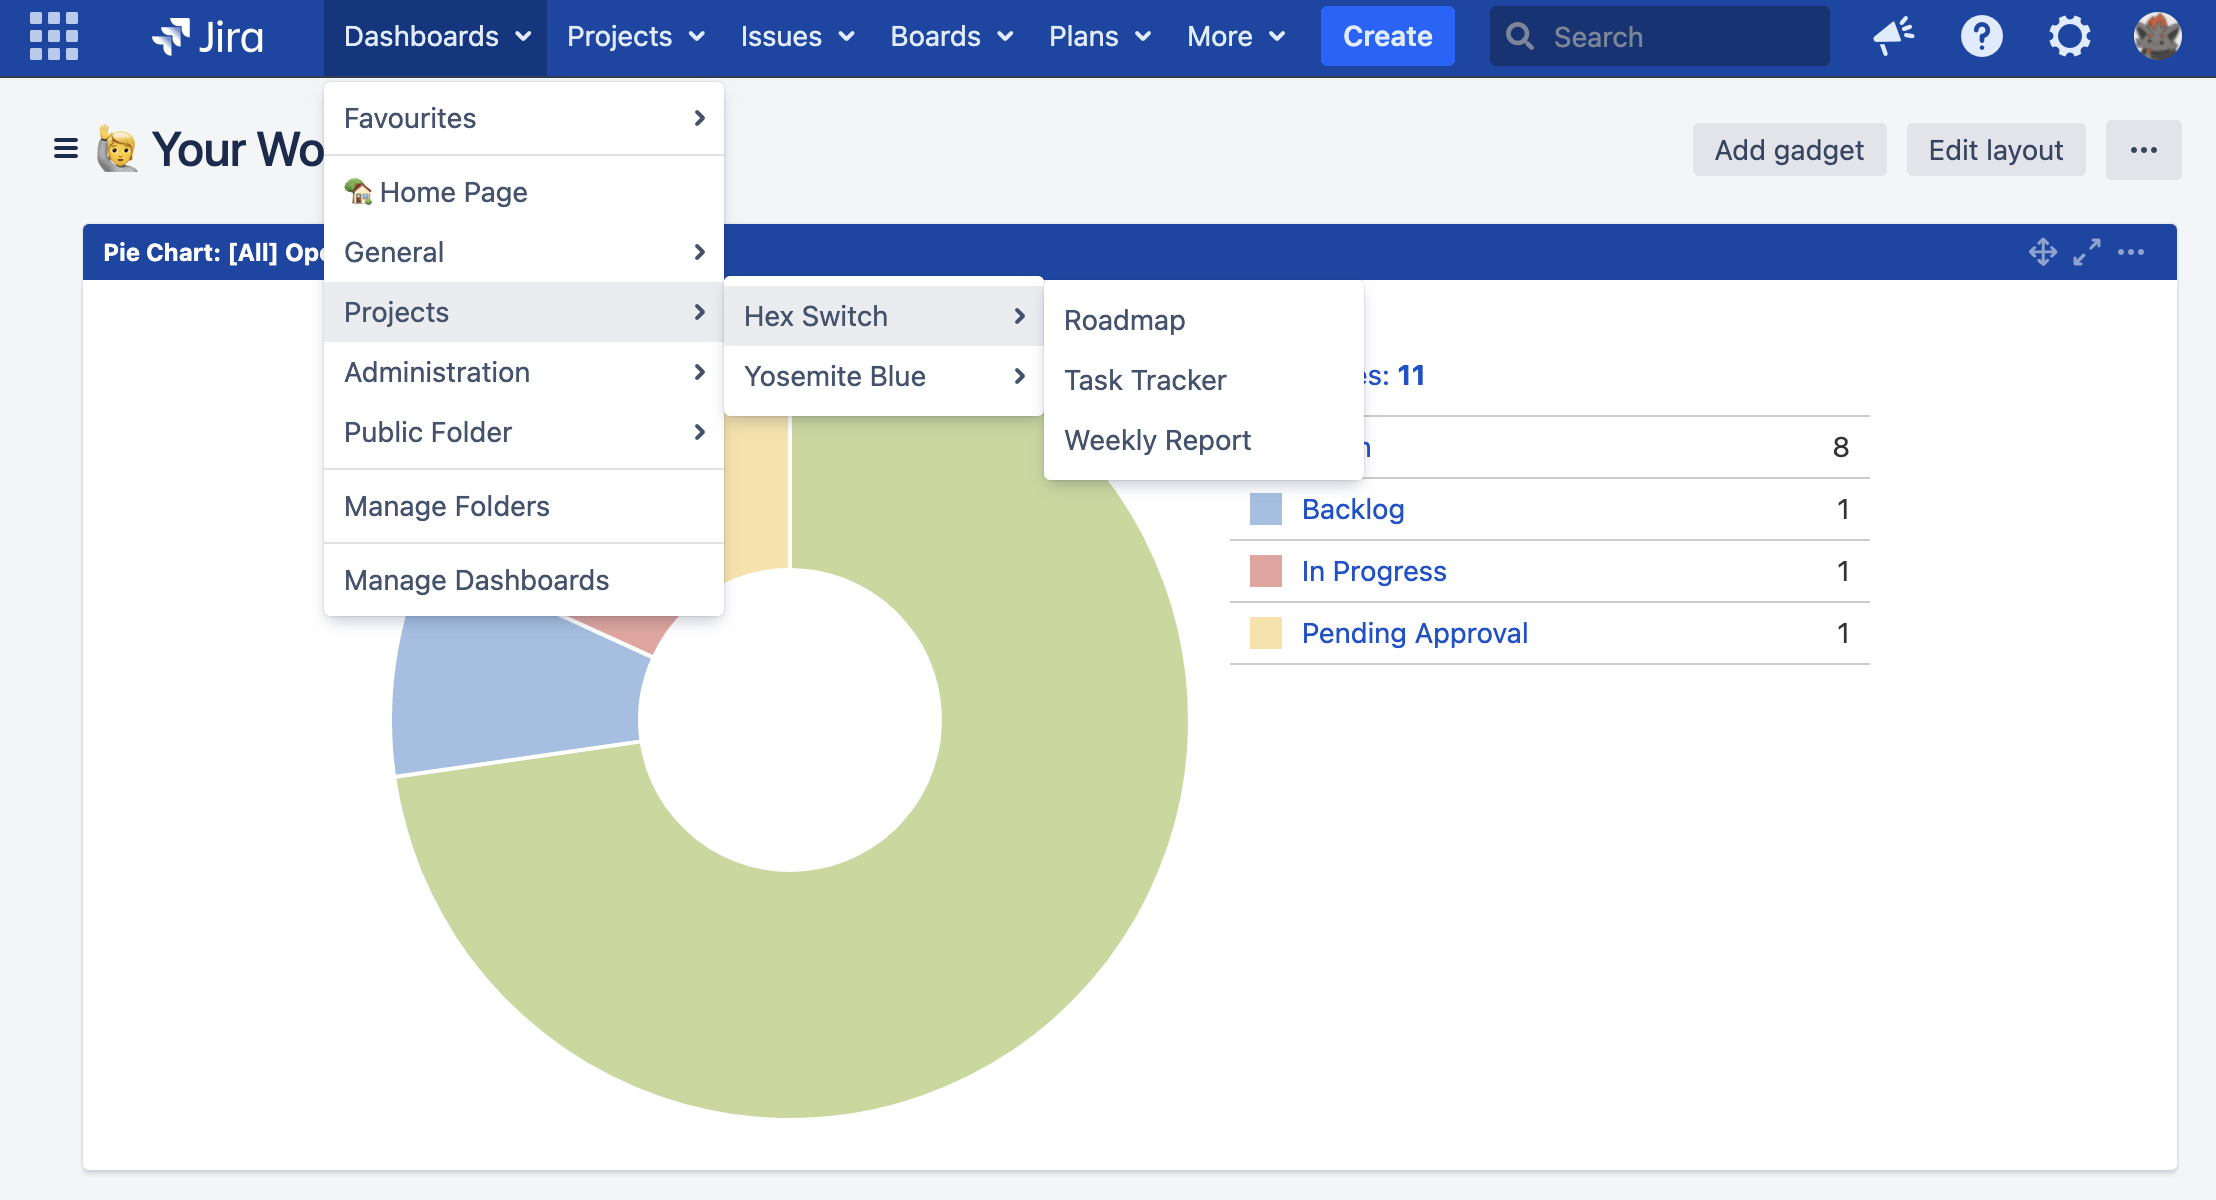Click your profile avatar

(2156, 36)
